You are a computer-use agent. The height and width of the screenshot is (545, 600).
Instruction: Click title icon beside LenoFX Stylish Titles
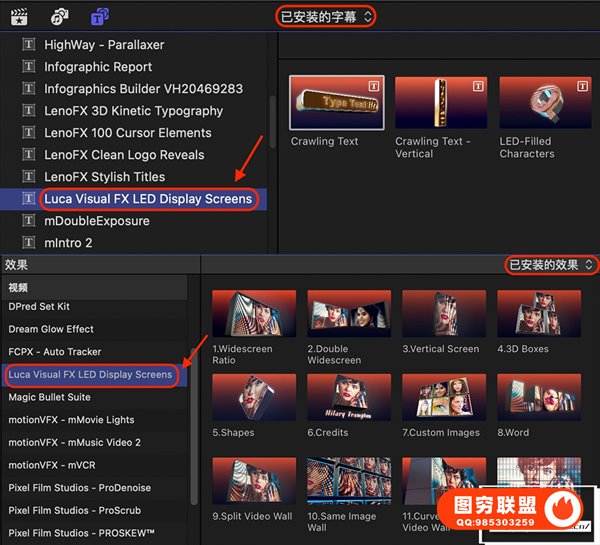(x=28, y=177)
